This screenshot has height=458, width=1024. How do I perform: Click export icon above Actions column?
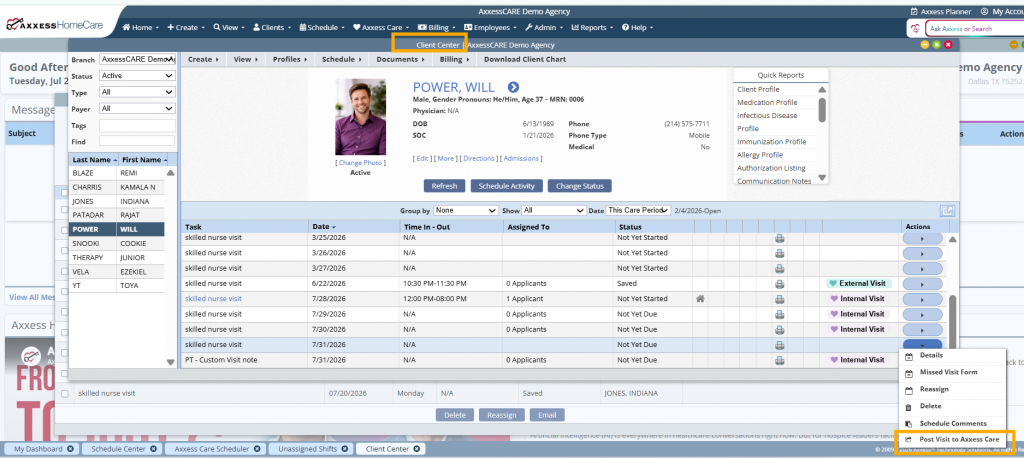point(947,210)
